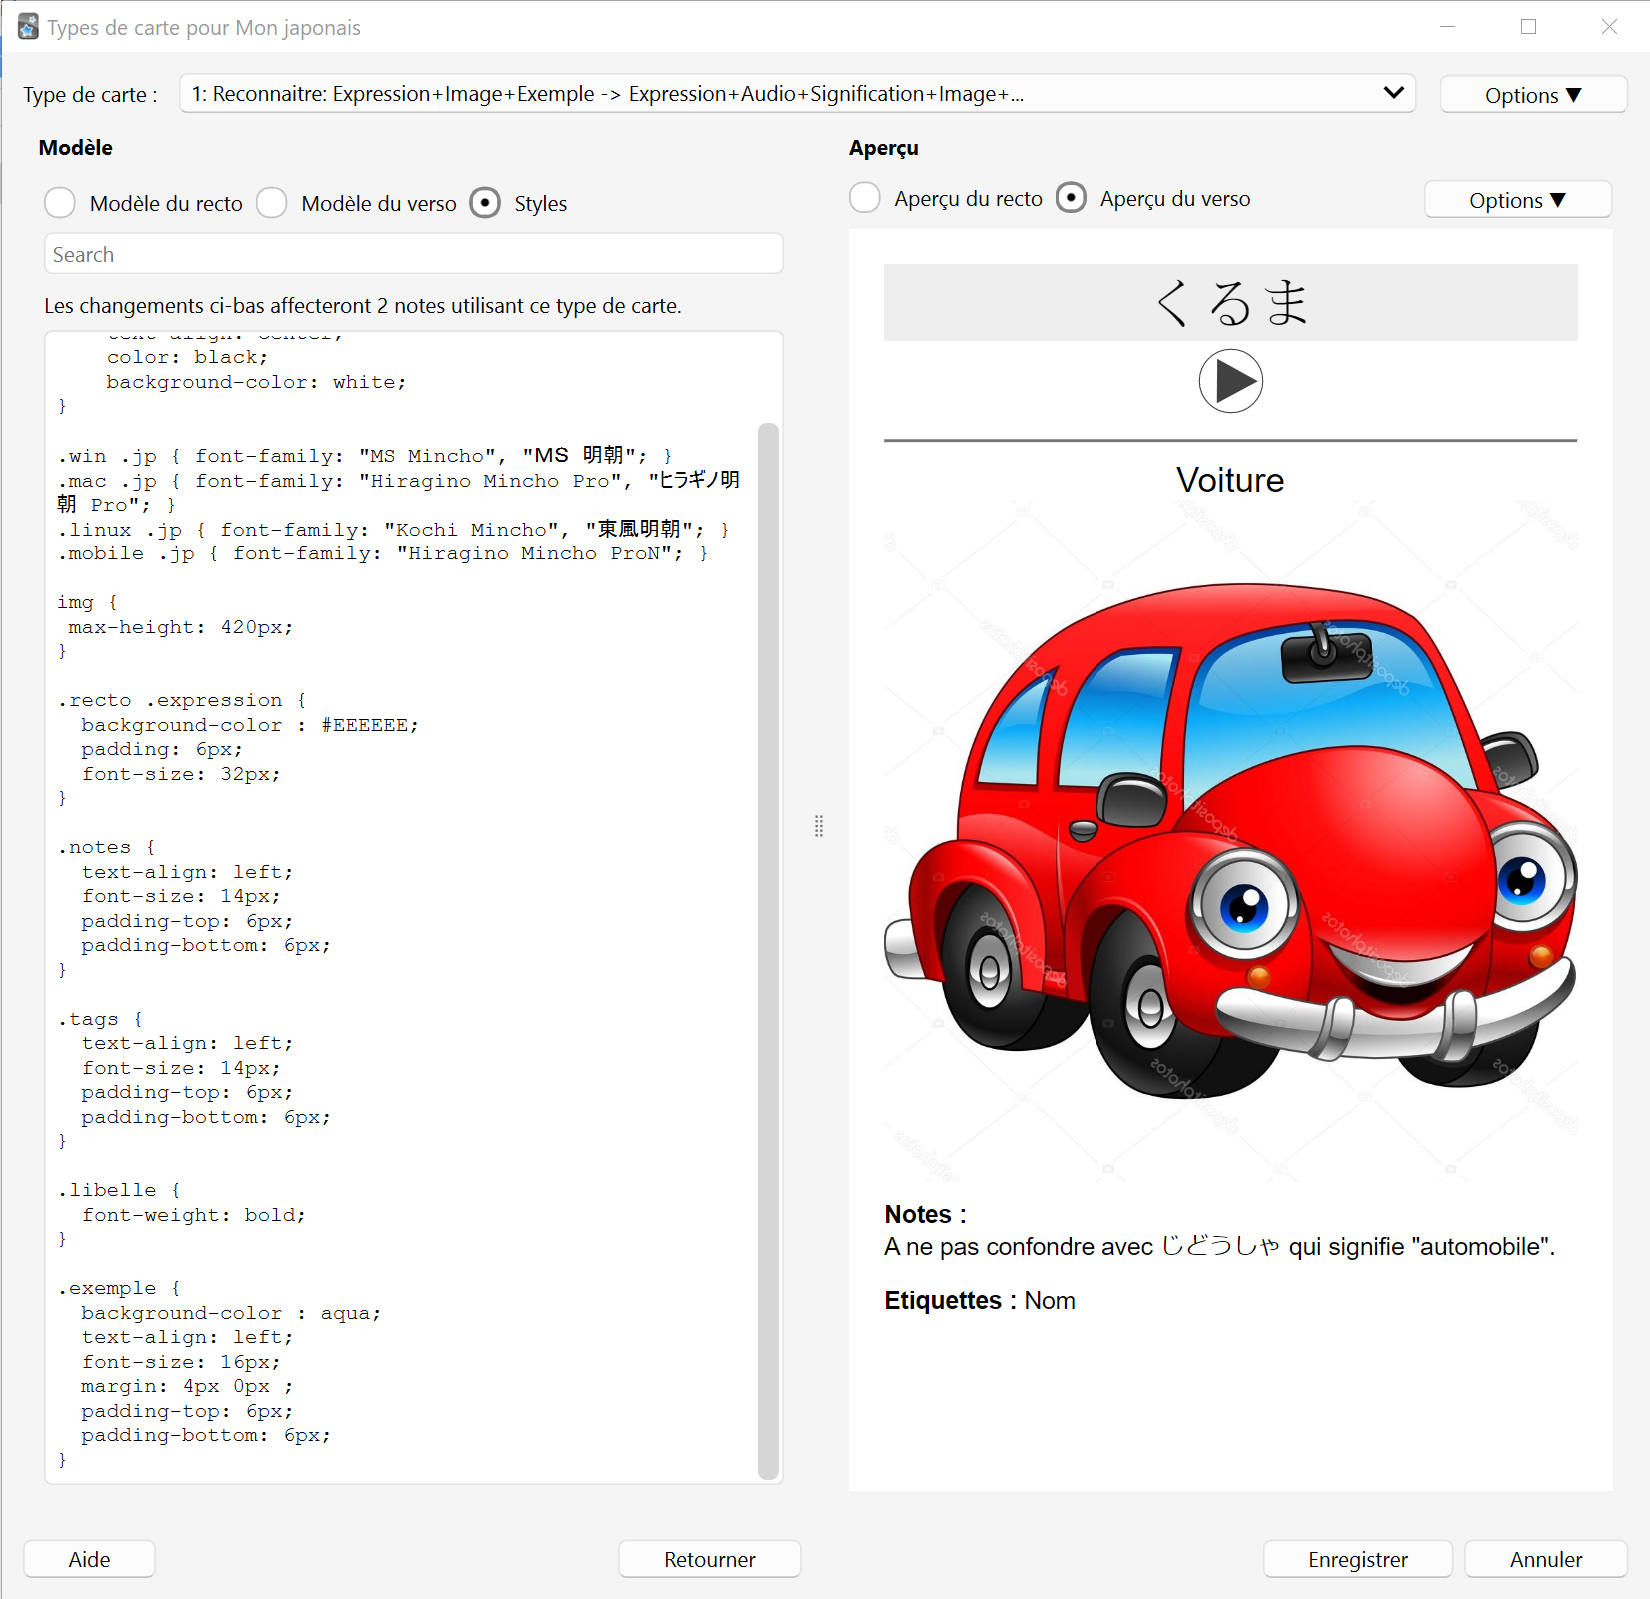Choose Aperçu du recto preview
The width and height of the screenshot is (1650, 1599).
coord(865,198)
